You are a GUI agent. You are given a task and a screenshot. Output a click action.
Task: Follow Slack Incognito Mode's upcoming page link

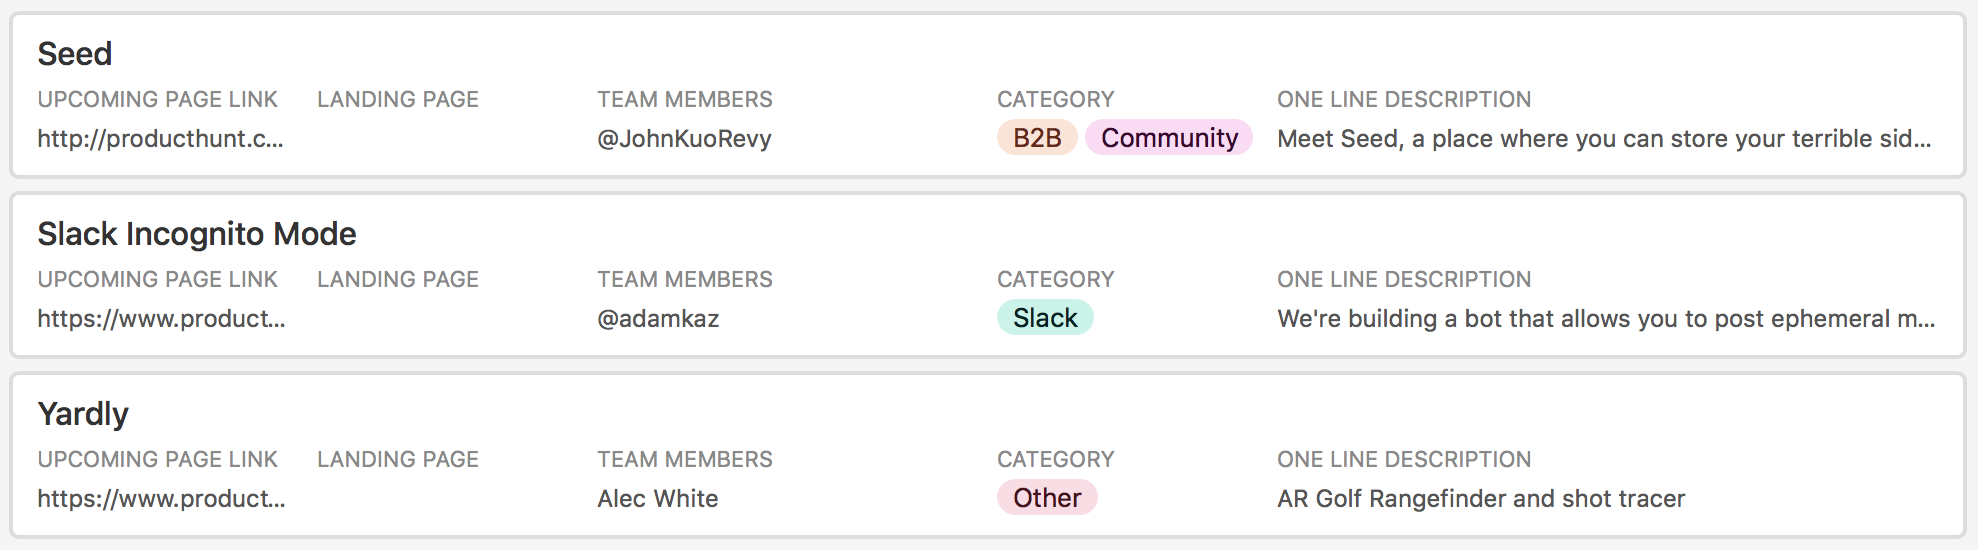[x=162, y=319]
